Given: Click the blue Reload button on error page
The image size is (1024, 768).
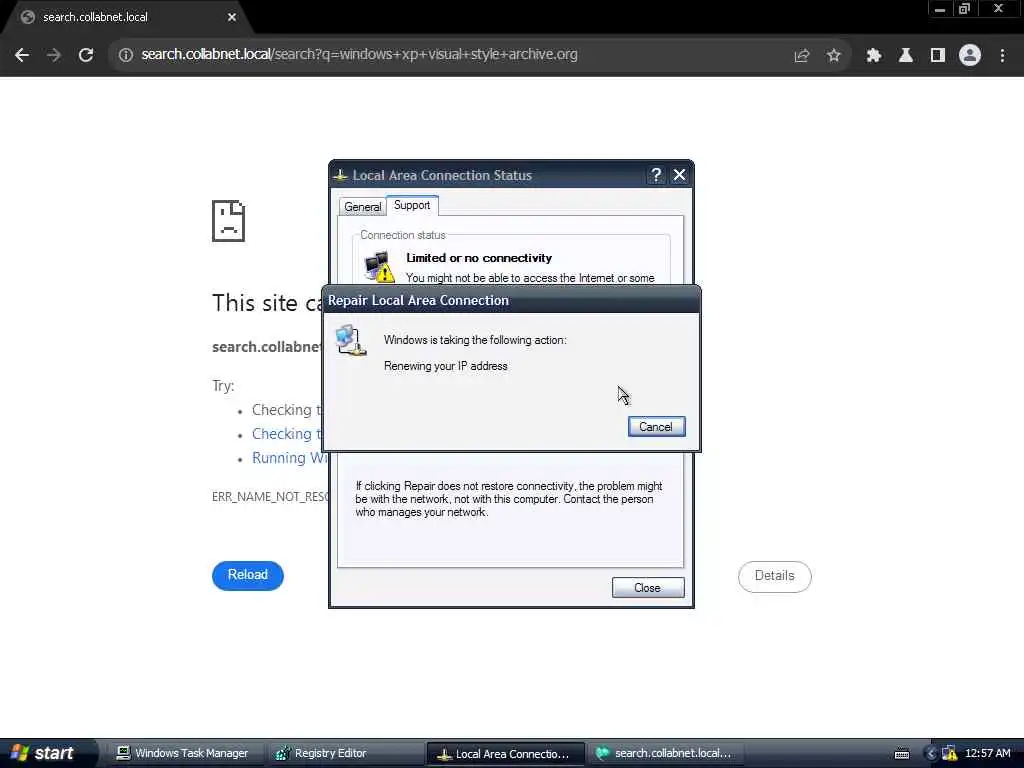Looking at the screenshot, I should (x=248, y=575).
